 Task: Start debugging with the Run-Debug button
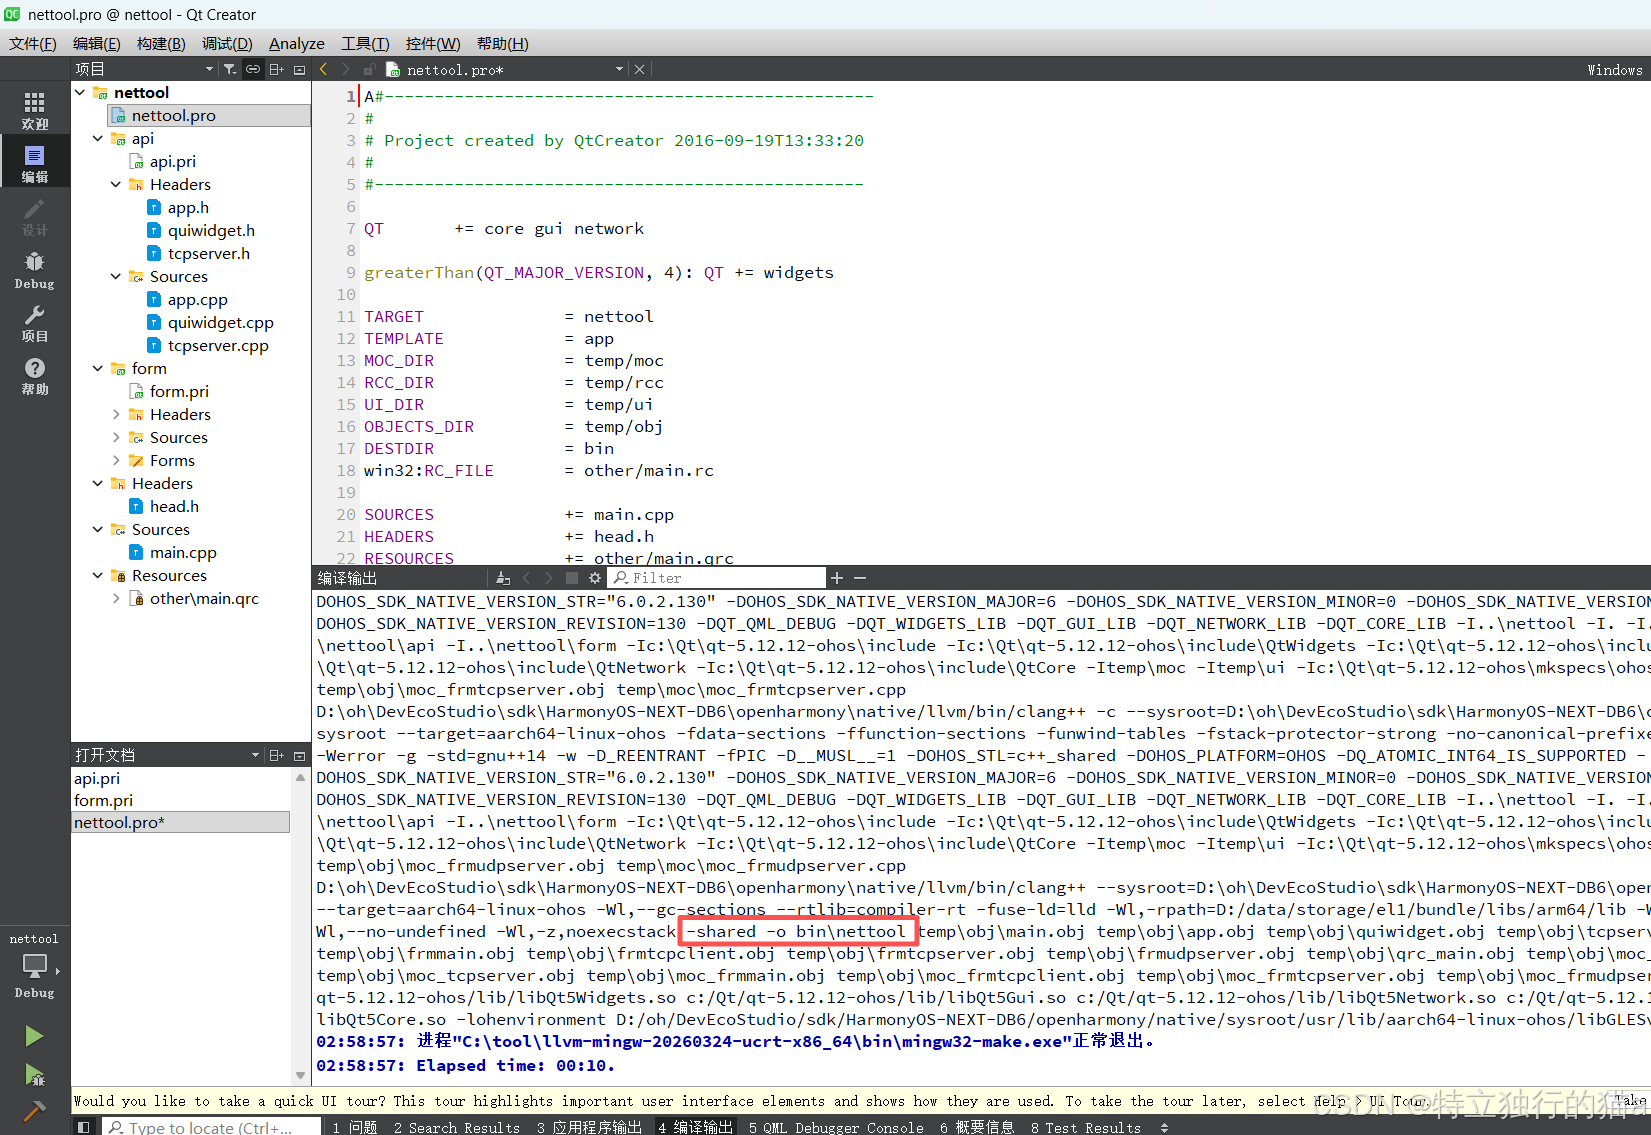(34, 1075)
